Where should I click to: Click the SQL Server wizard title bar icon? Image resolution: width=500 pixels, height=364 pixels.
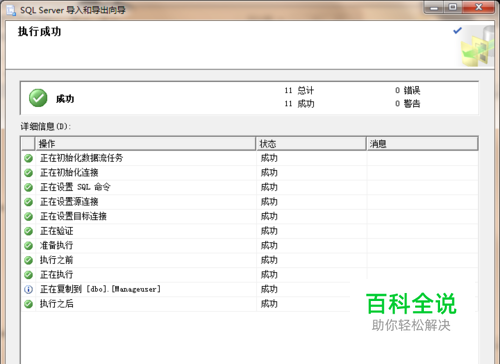pyautogui.click(x=11, y=11)
